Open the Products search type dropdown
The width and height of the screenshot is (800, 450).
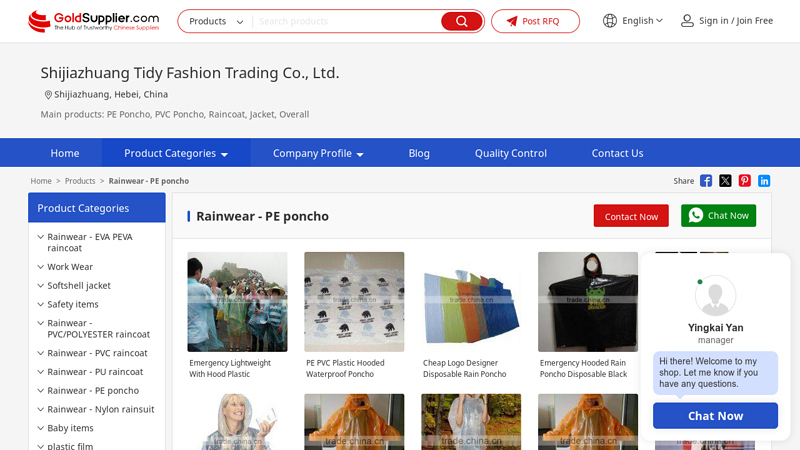pyautogui.click(x=216, y=21)
